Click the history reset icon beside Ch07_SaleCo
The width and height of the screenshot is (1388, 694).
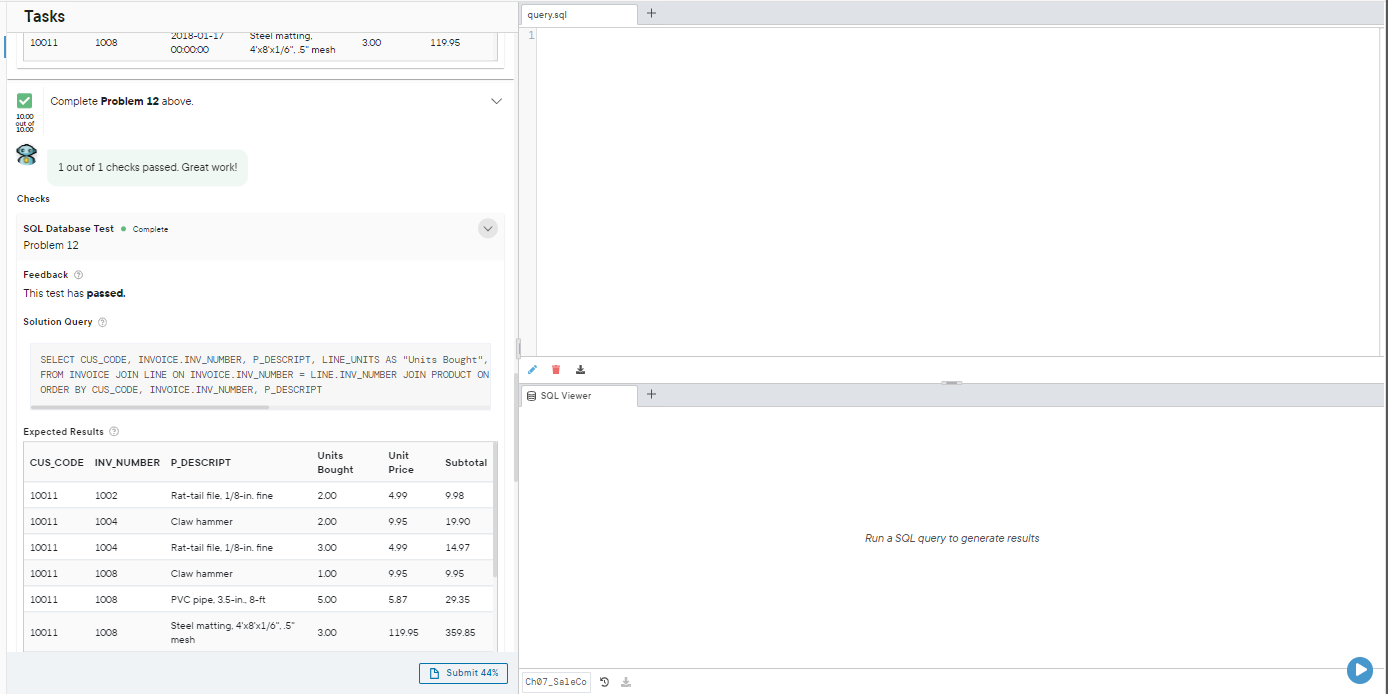point(605,682)
